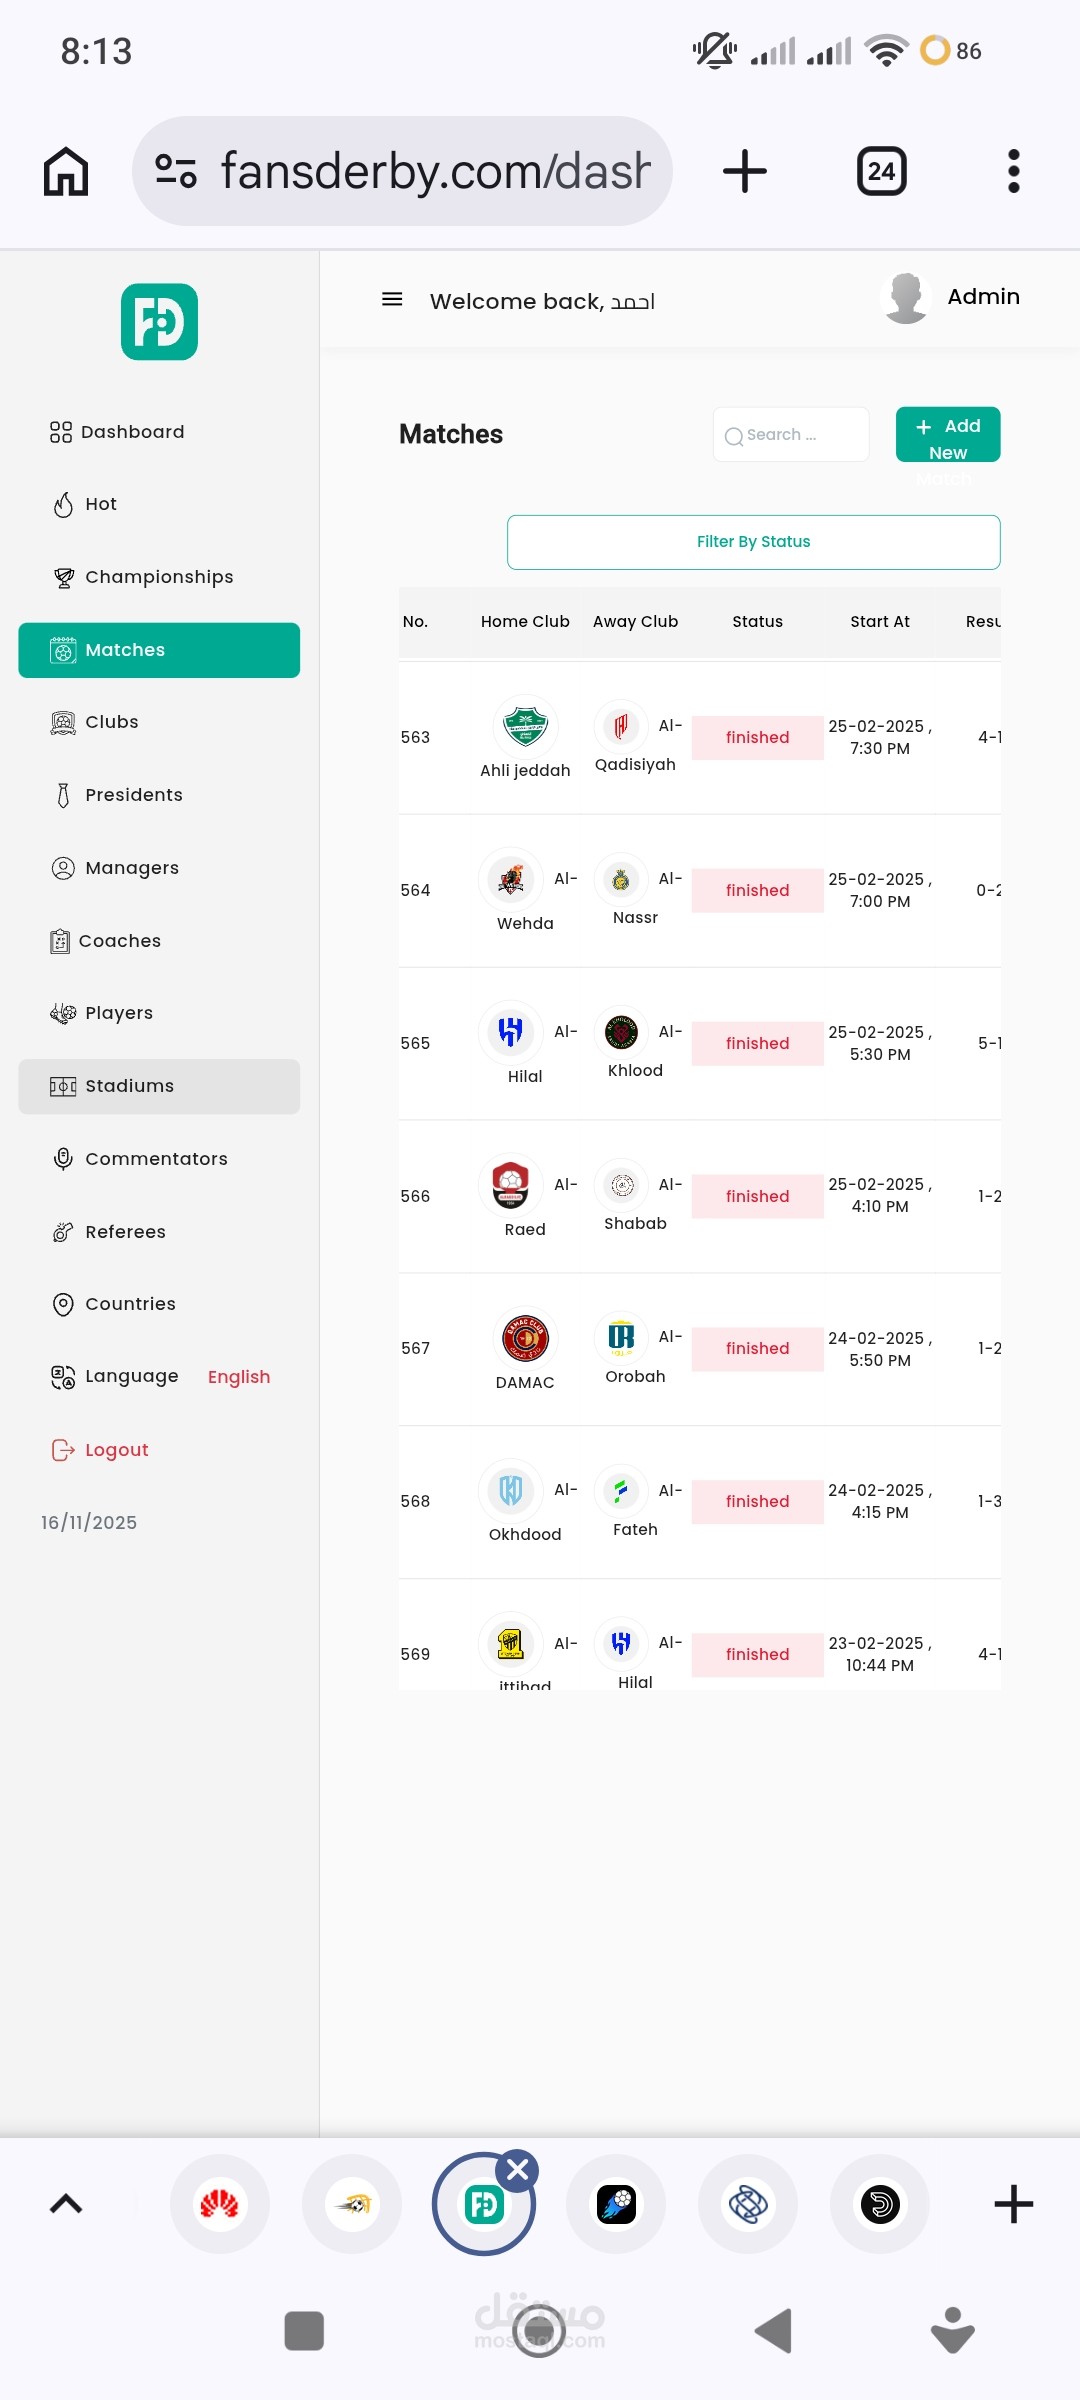Click the Logout link
The image size is (1080, 2400).
point(116,1450)
